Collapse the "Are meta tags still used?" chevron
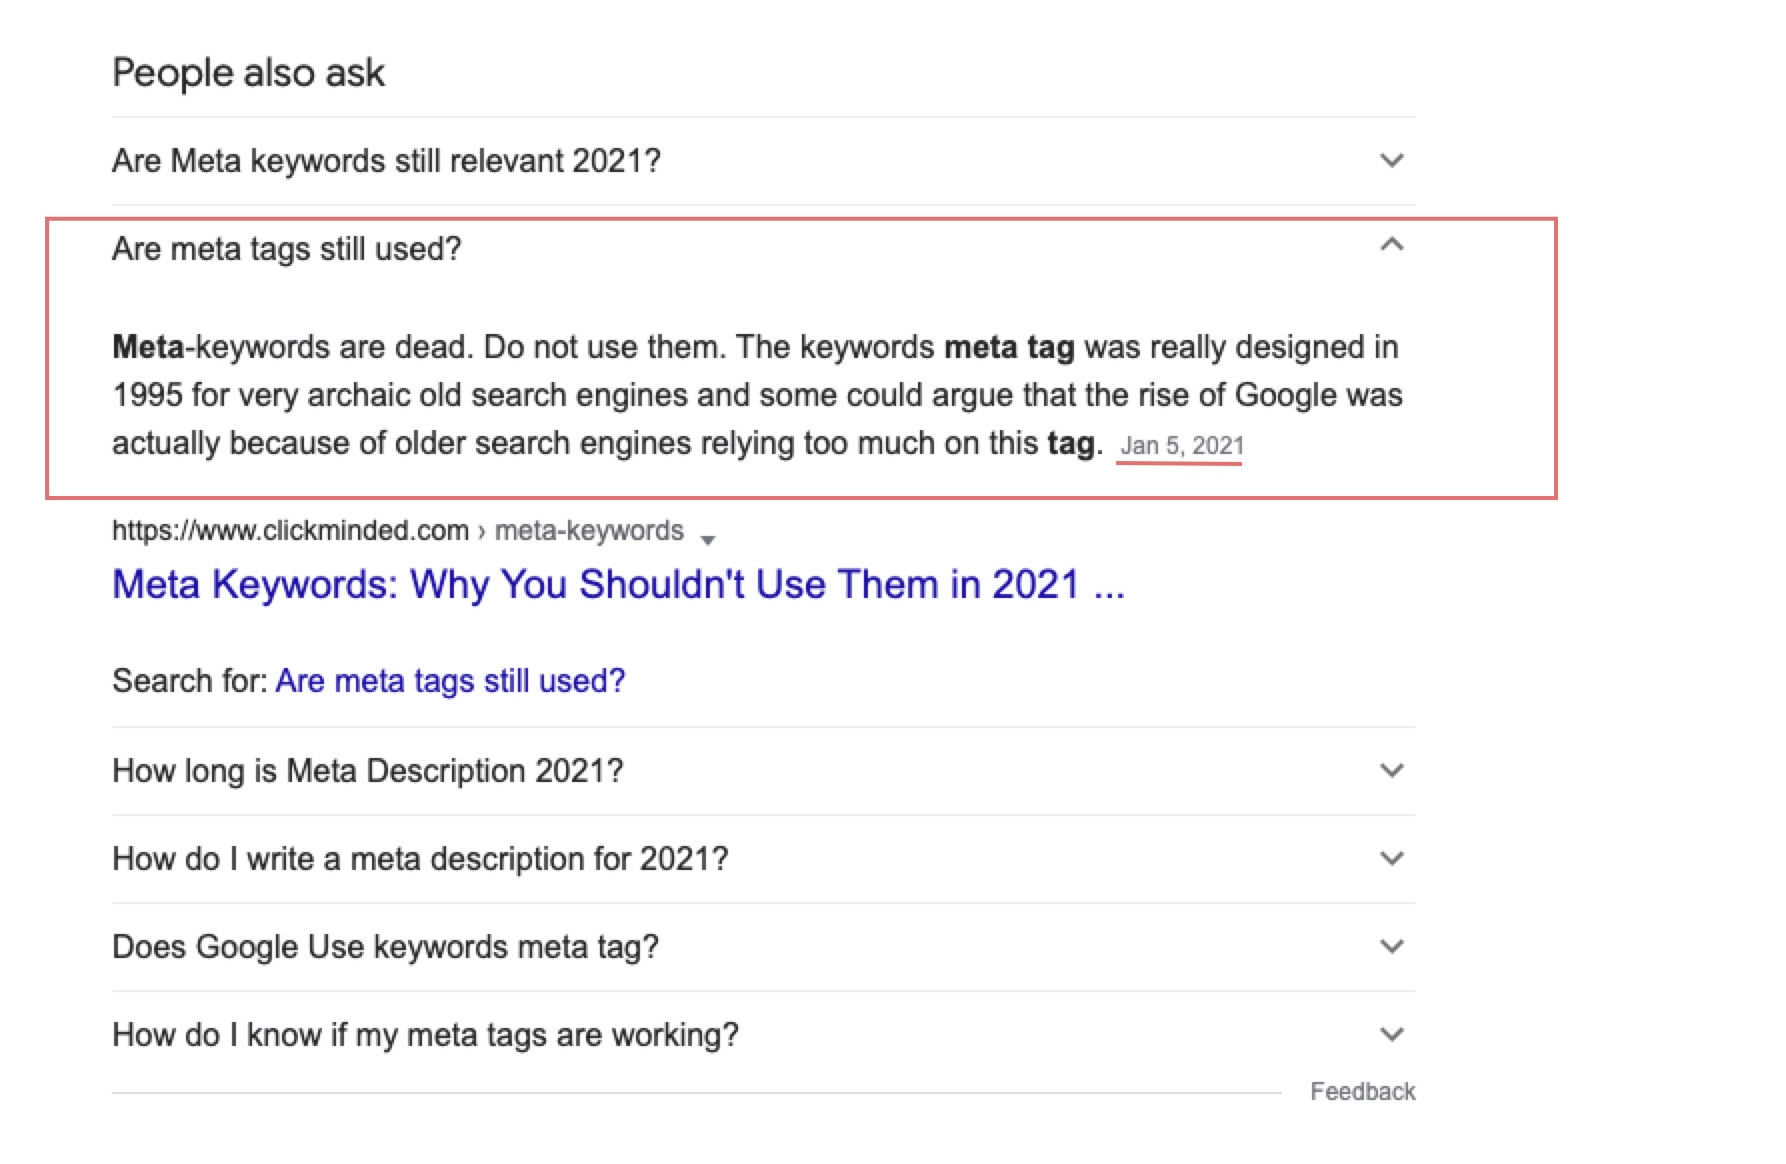This screenshot has width=1786, height=1164. 1391,245
